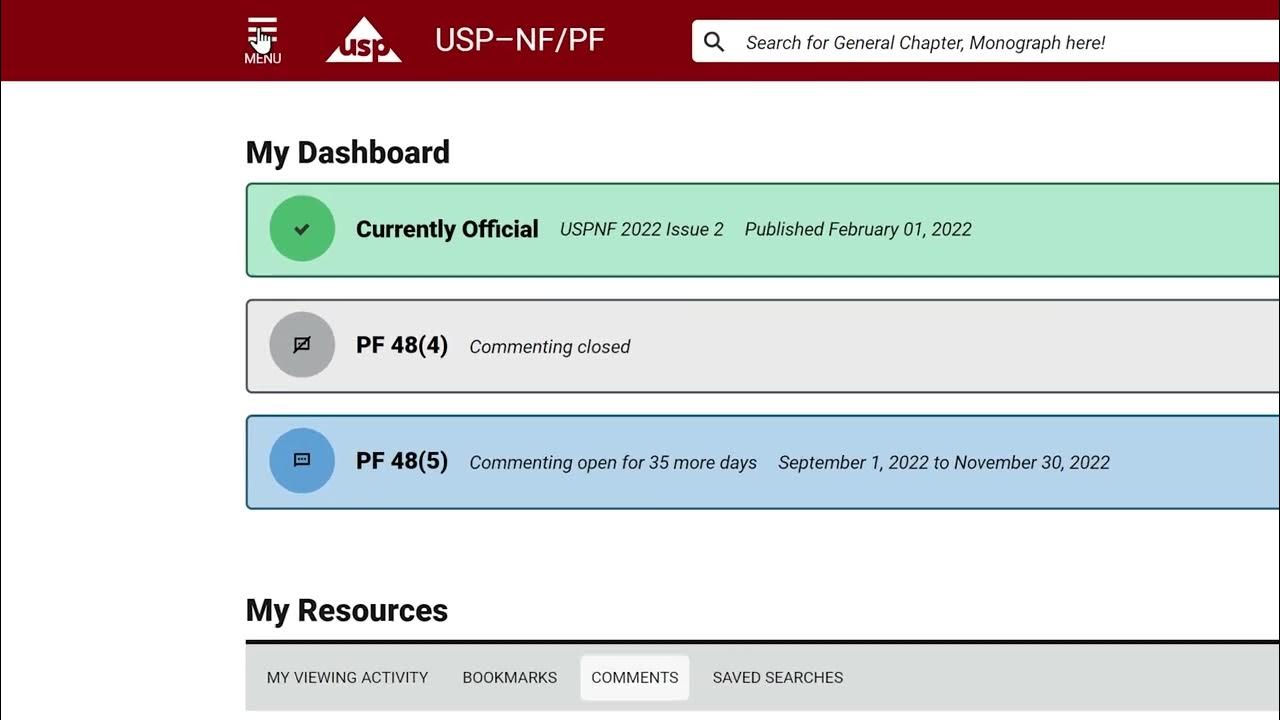Open the hamburger MENU icon
The height and width of the screenshot is (720, 1280).
pyautogui.click(x=262, y=40)
